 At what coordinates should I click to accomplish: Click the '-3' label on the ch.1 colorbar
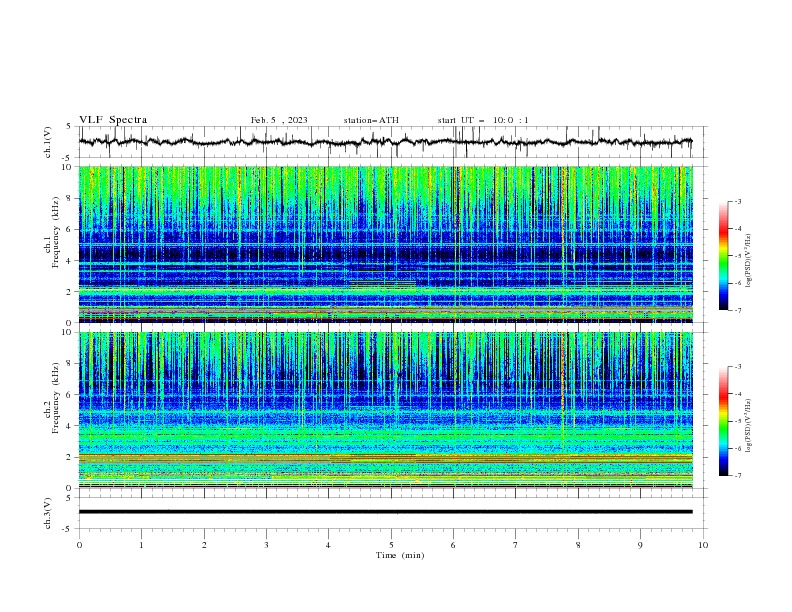click(x=737, y=201)
